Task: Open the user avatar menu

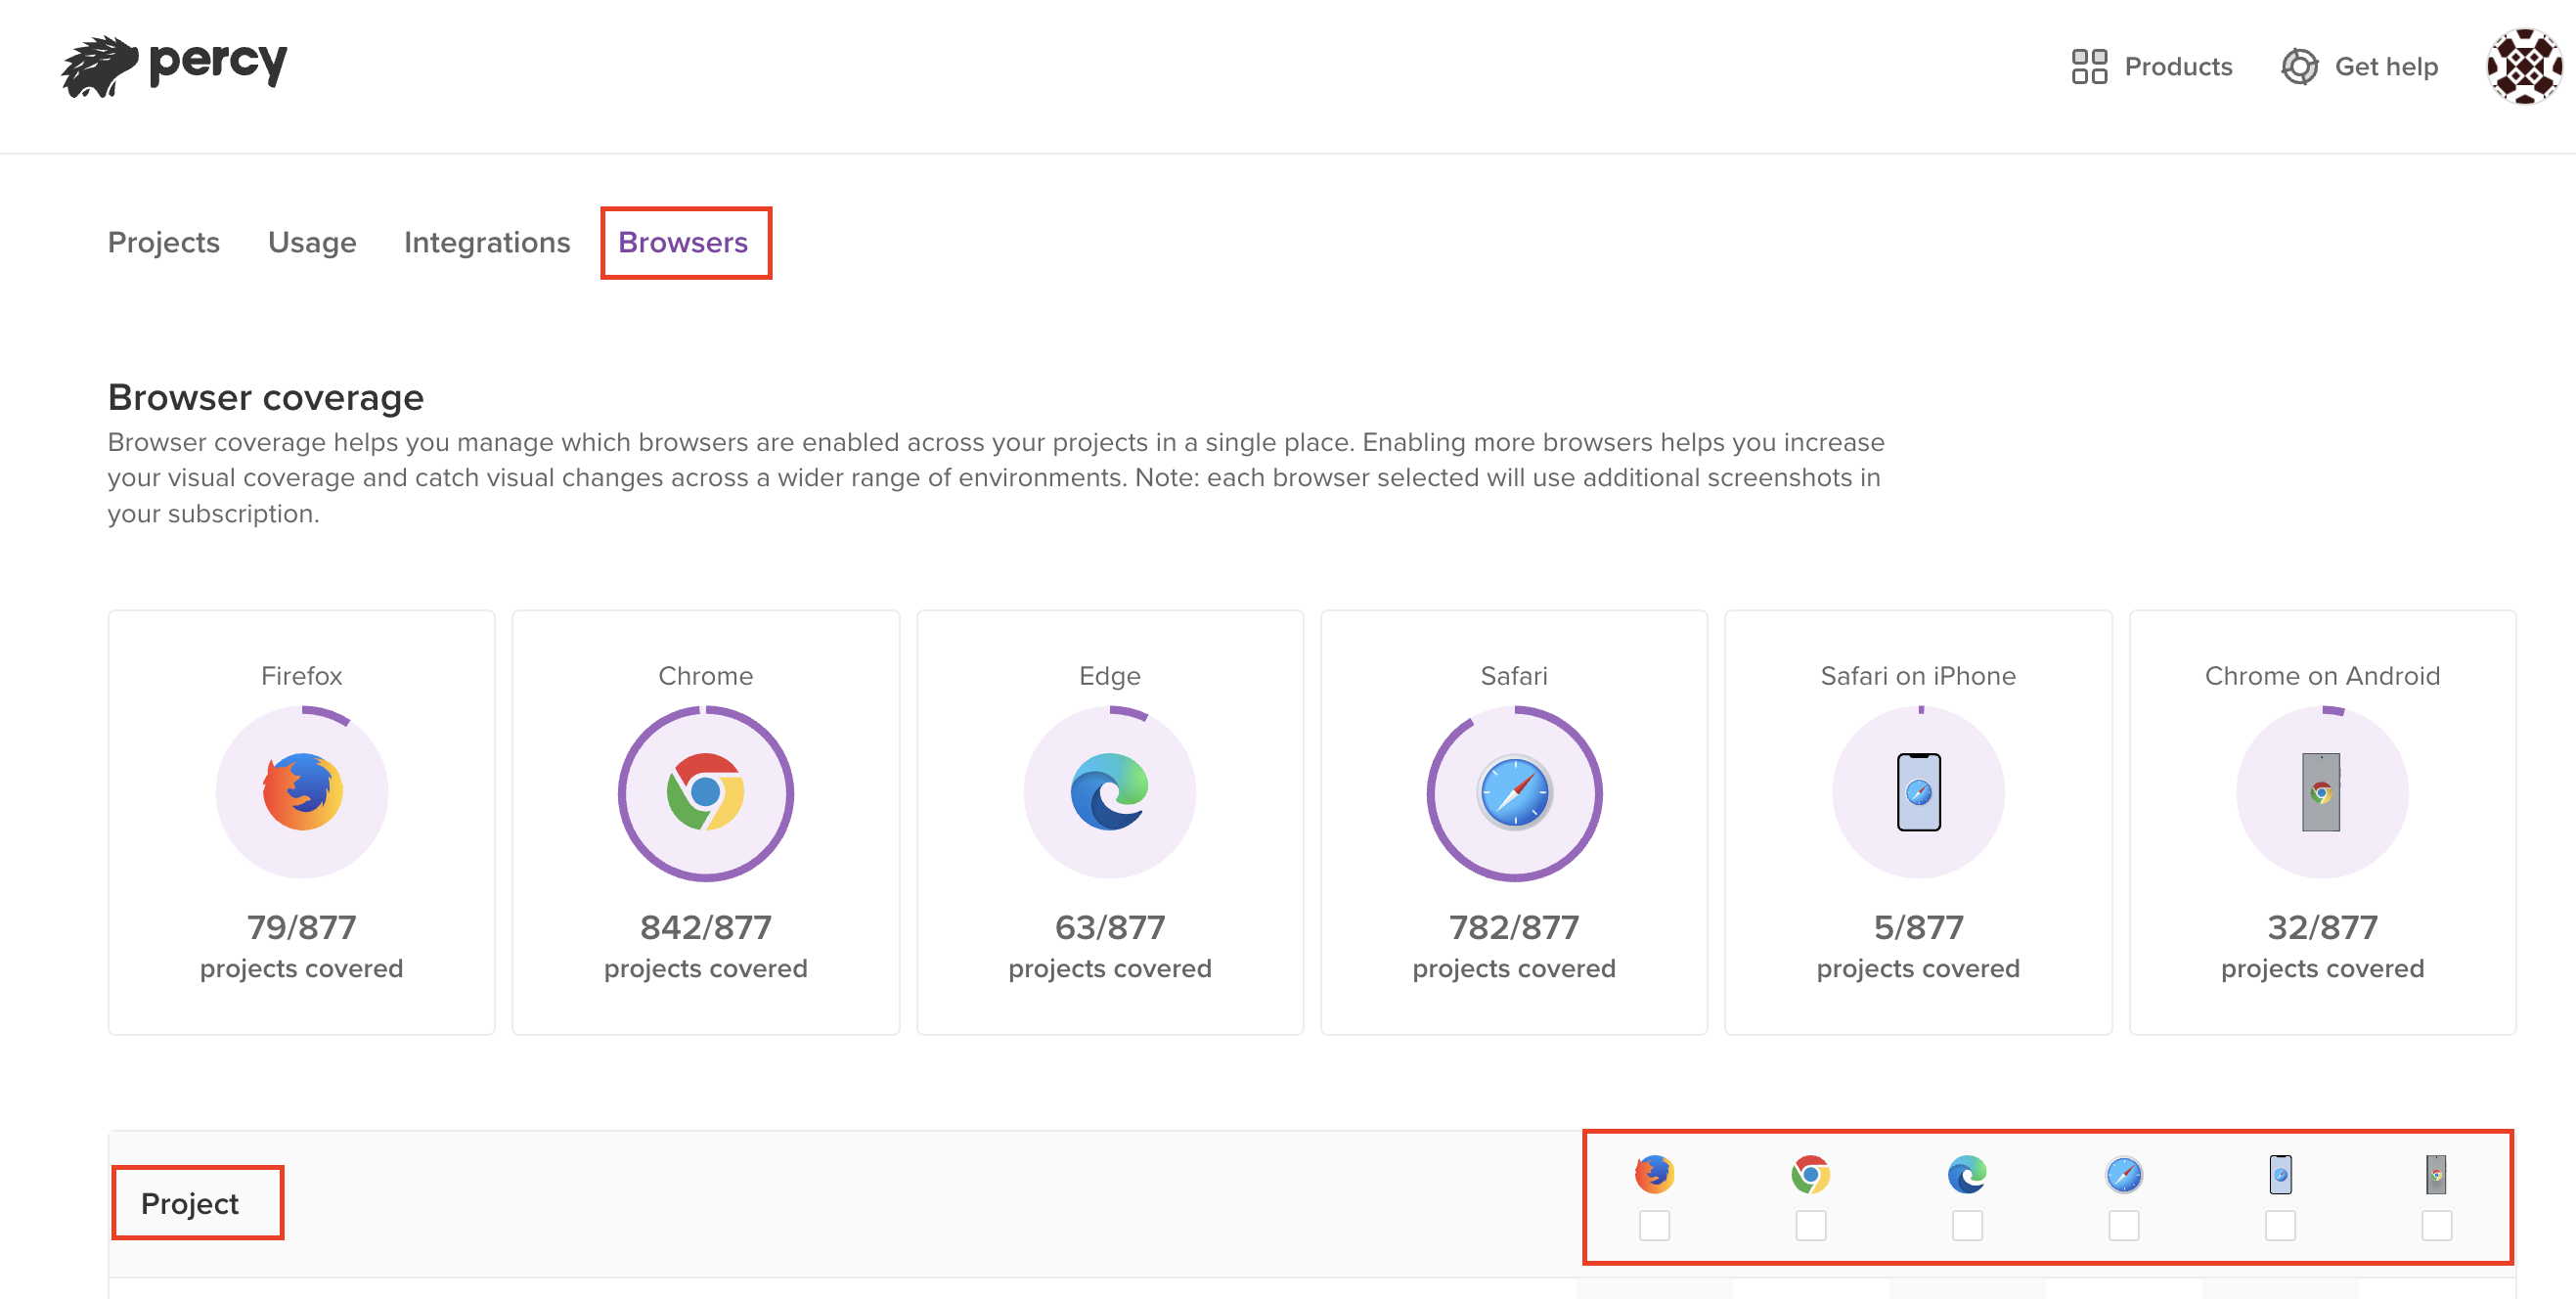Action: click(x=2523, y=66)
